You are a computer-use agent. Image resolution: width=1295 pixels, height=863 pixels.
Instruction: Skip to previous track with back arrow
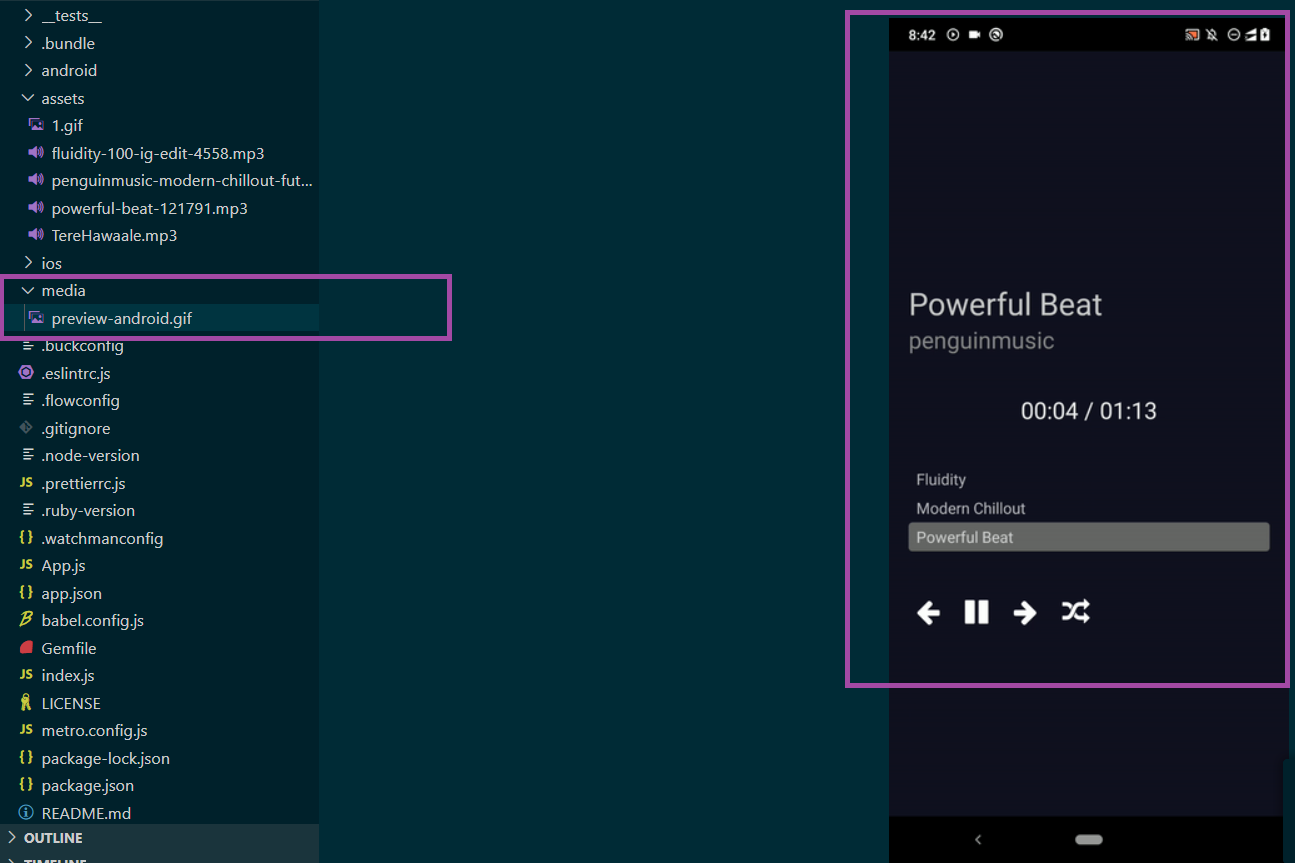pos(928,612)
